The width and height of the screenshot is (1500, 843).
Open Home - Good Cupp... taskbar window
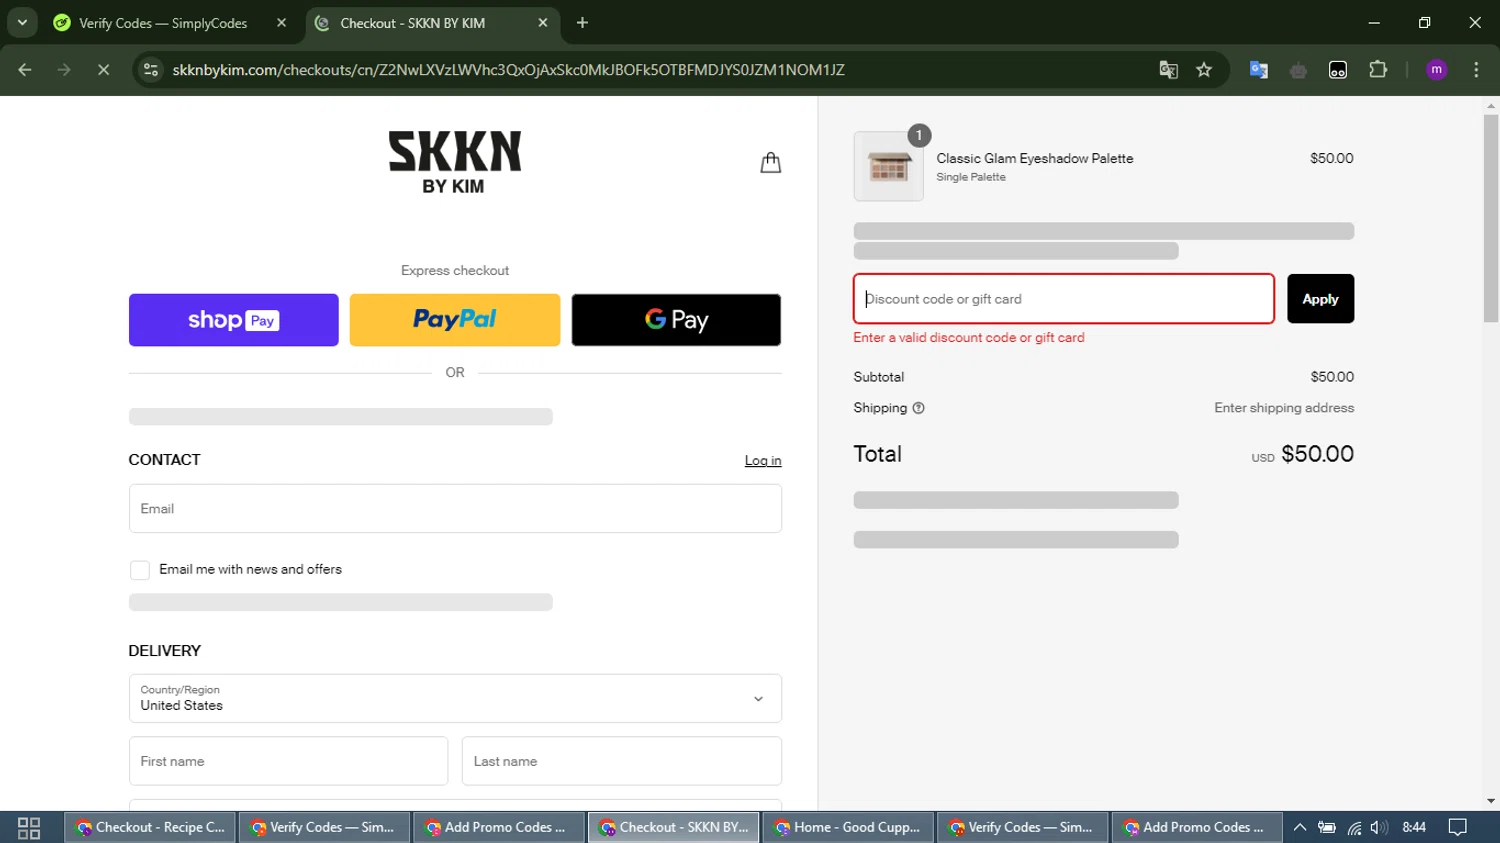point(848,827)
